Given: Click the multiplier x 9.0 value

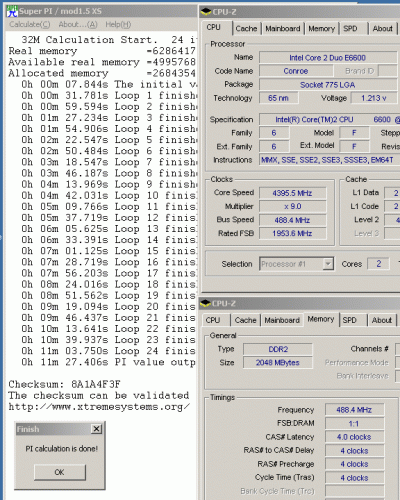Looking at the screenshot, I should tap(292, 206).
